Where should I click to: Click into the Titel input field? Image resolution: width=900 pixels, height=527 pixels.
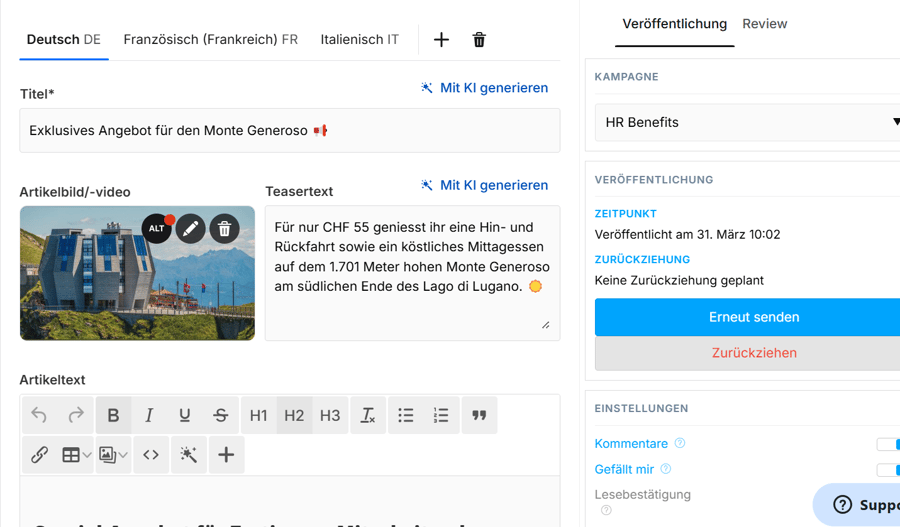pyautogui.click(x=290, y=130)
